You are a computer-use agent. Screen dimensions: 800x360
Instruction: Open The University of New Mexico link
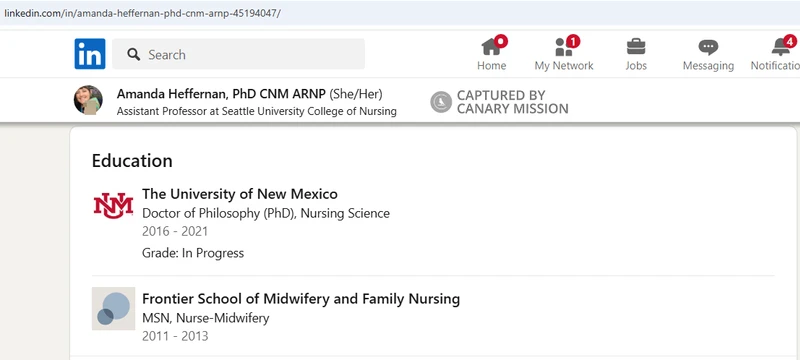pos(240,194)
